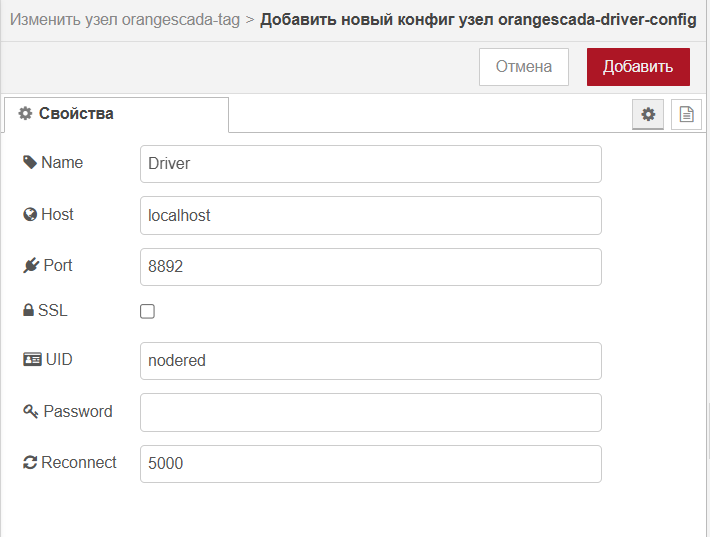Click the ID card icon beside UID
The image size is (710, 537).
click(x=32, y=360)
